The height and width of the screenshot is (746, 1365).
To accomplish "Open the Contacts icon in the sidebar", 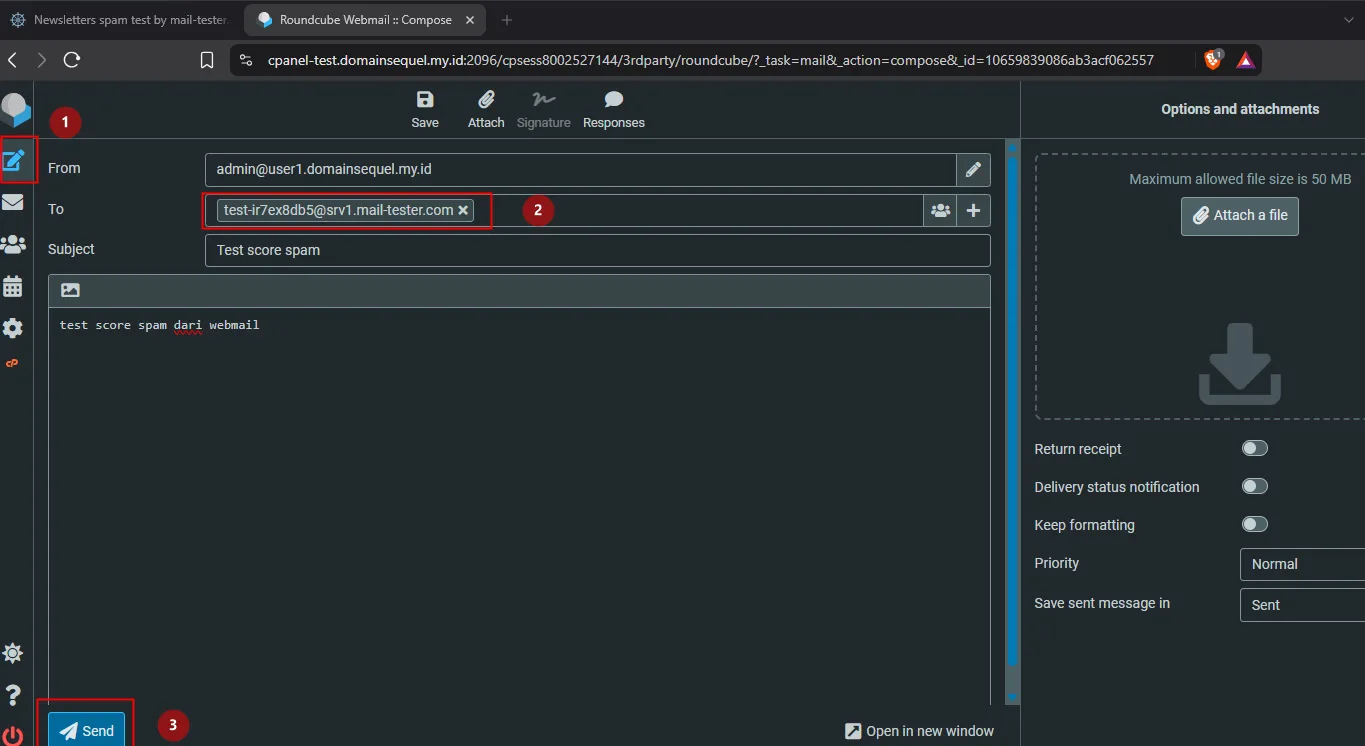I will [13, 244].
